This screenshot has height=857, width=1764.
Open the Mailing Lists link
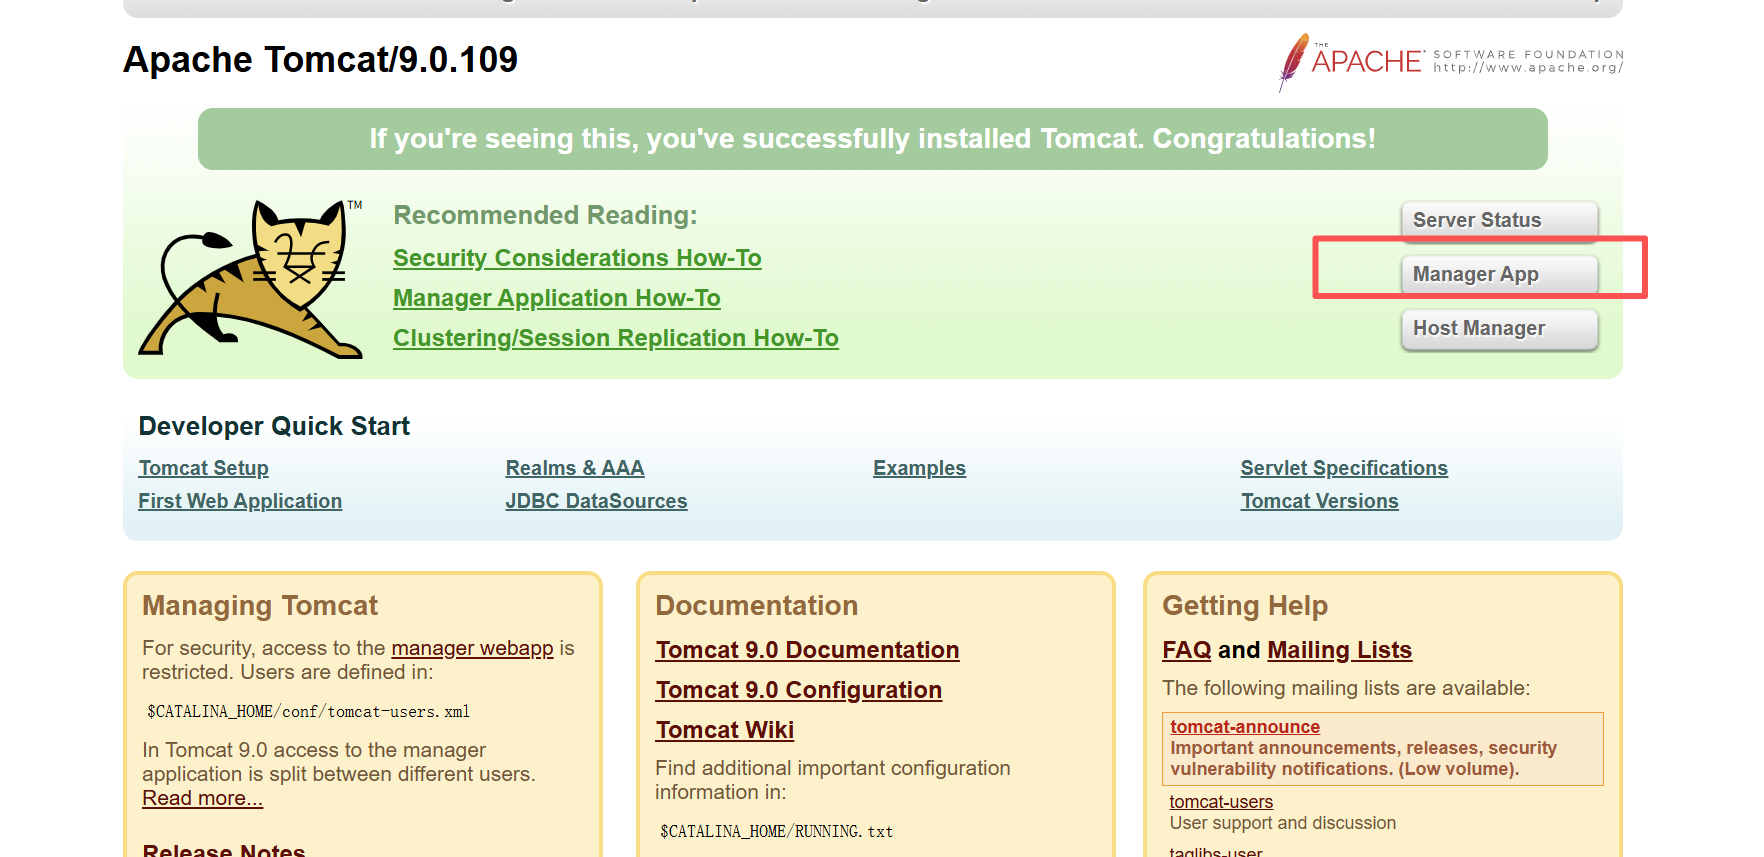point(1339,650)
